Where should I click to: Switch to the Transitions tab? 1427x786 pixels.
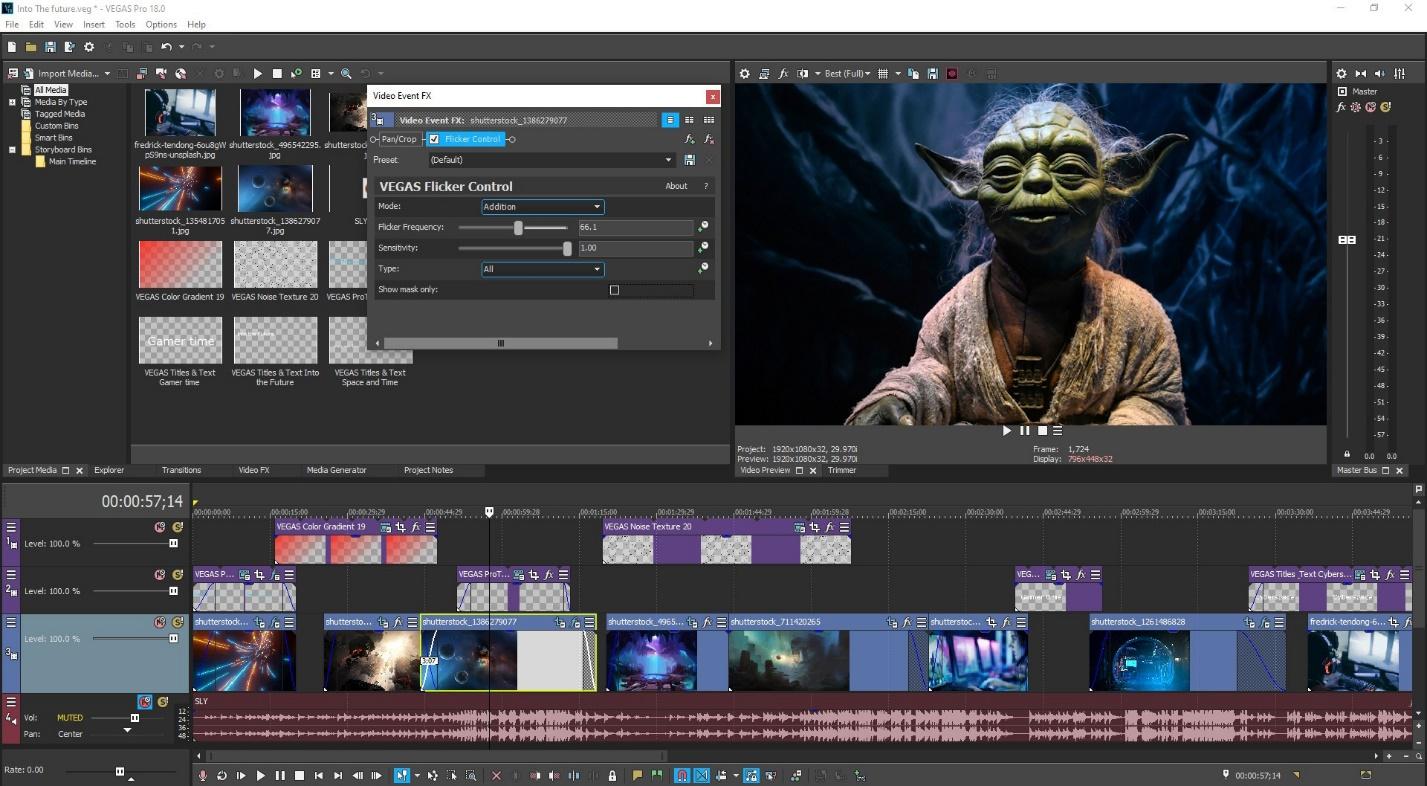point(181,470)
